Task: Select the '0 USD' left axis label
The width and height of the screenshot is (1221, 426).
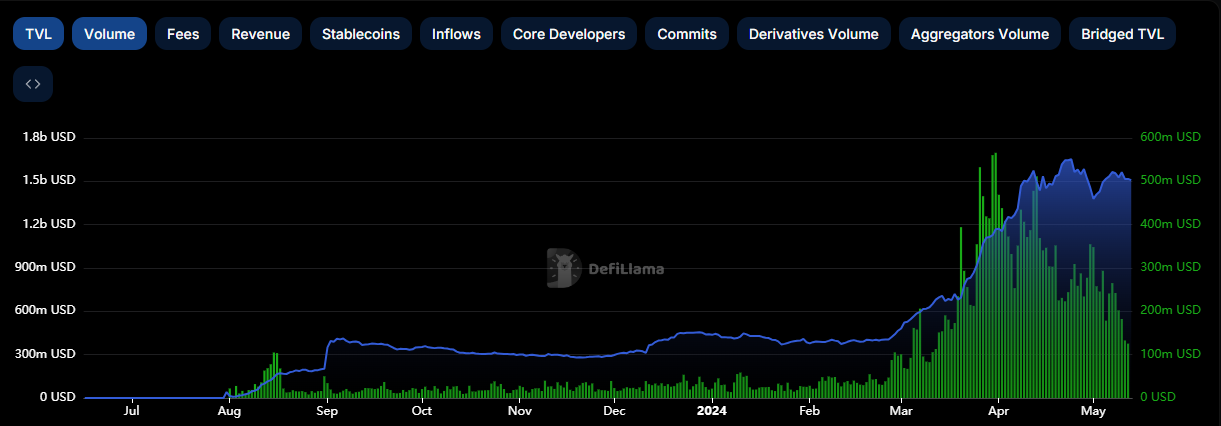Action: point(57,397)
